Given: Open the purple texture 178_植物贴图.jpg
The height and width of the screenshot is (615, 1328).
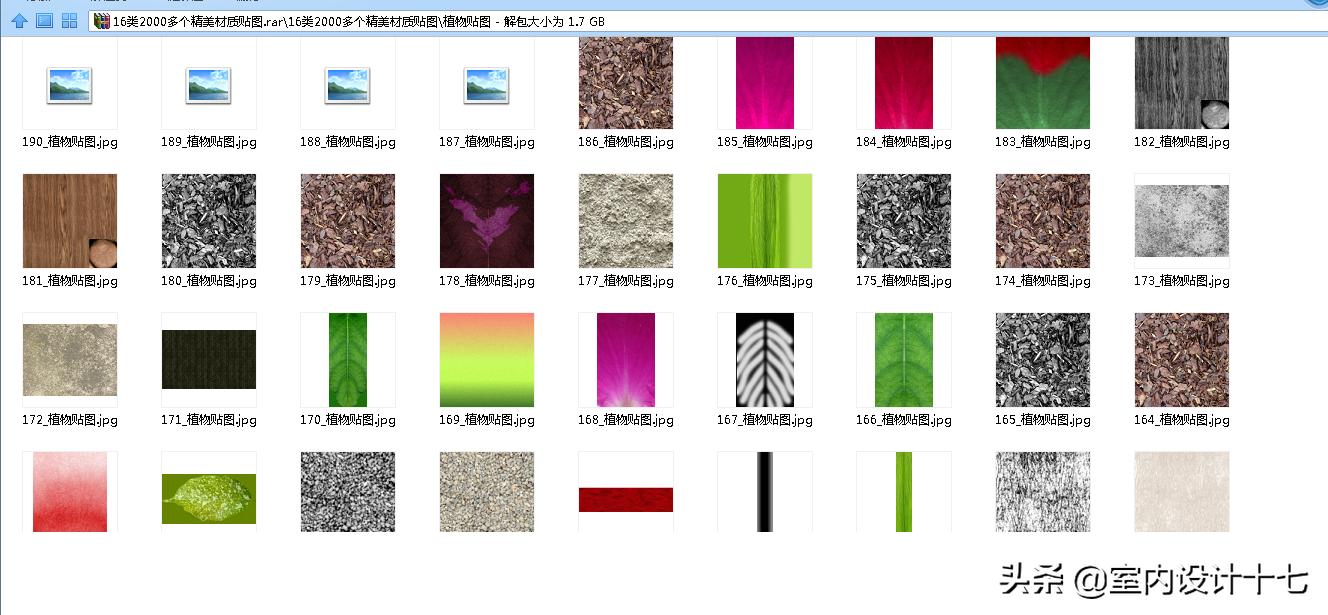Looking at the screenshot, I should click(x=486, y=221).
